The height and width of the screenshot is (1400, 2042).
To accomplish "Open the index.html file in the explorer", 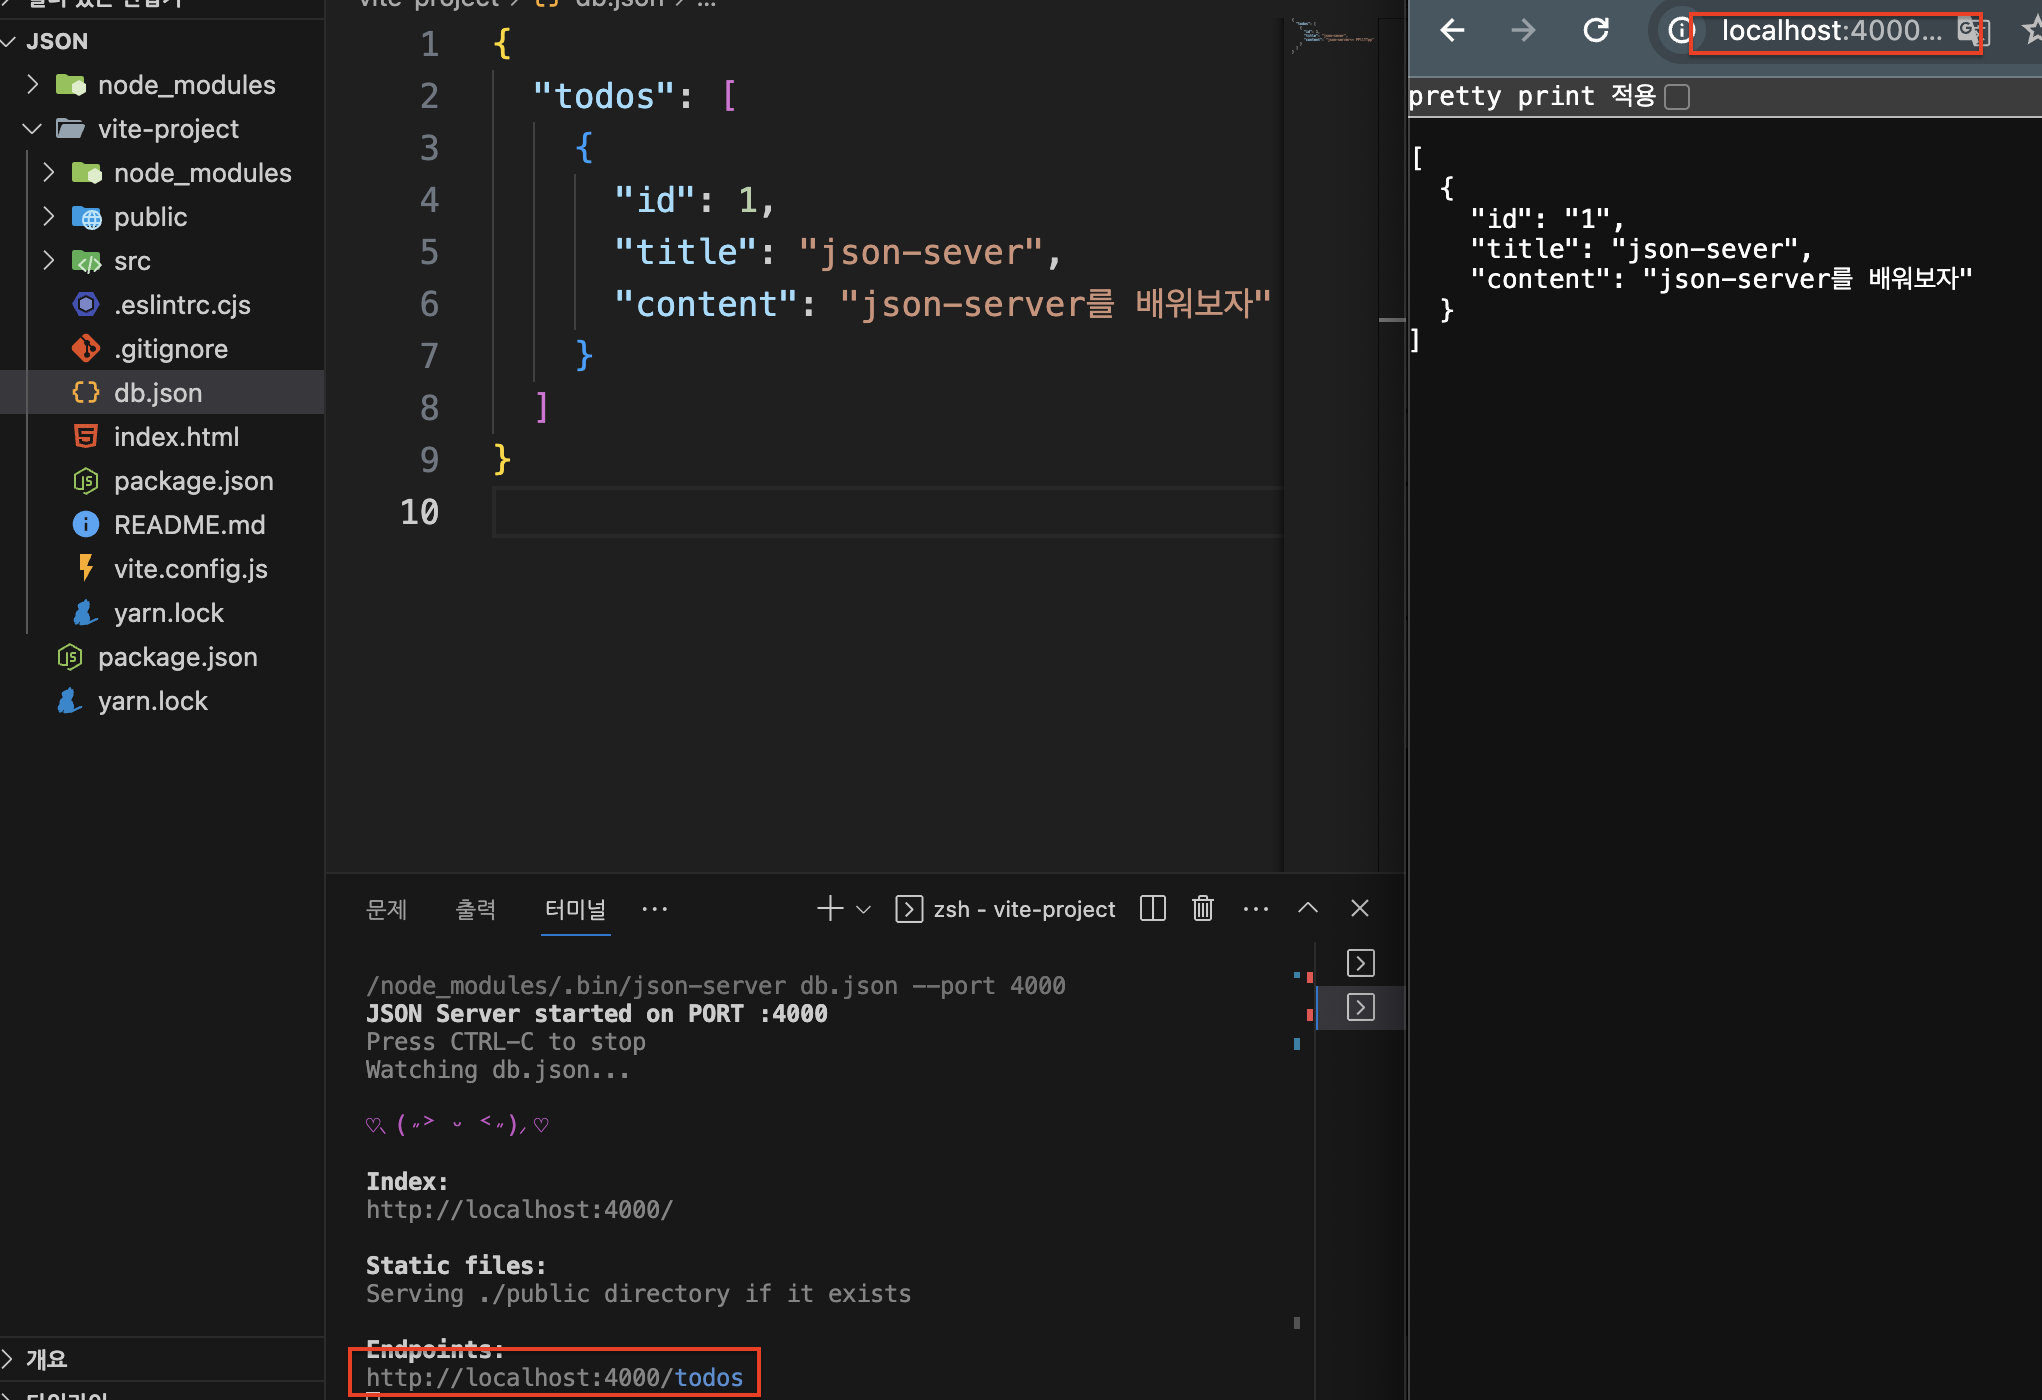I will tap(176, 436).
